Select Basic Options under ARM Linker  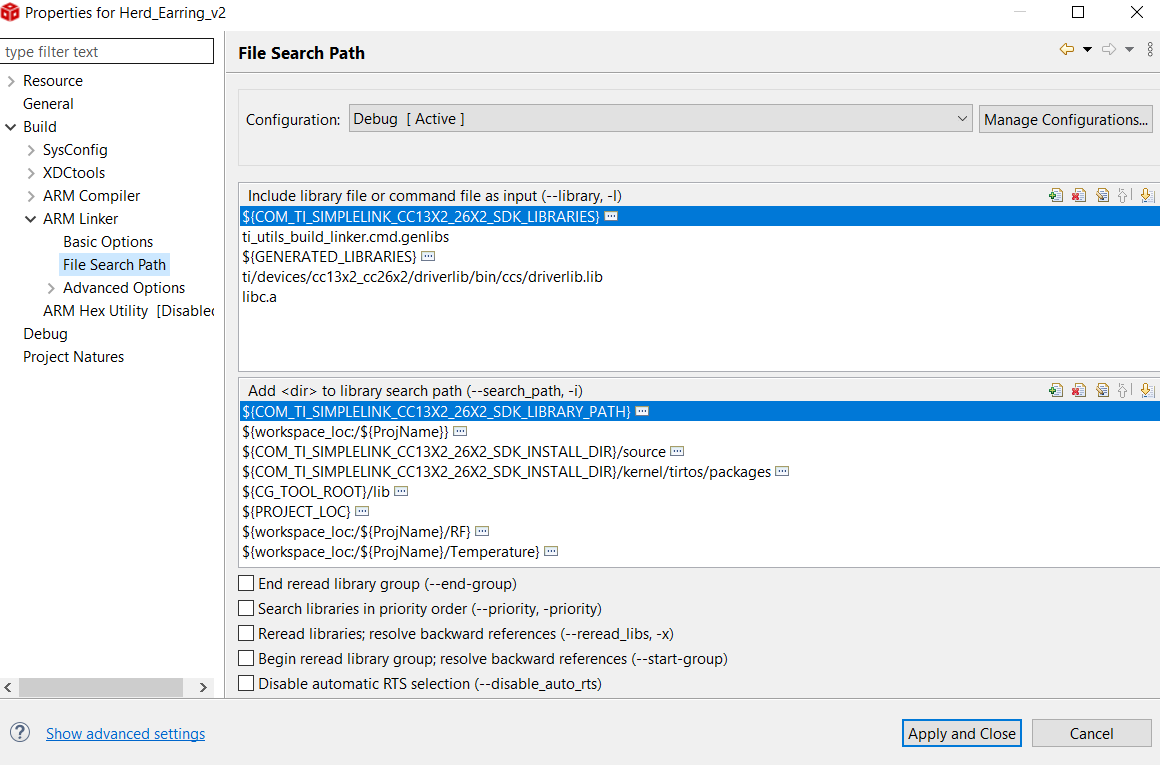(108, 242)
